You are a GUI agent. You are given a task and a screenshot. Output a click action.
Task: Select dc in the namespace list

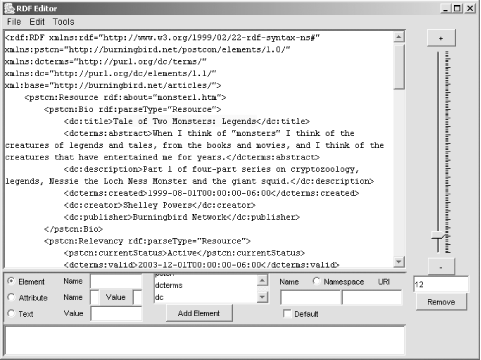pyautogui.click(x=159, y=297)
